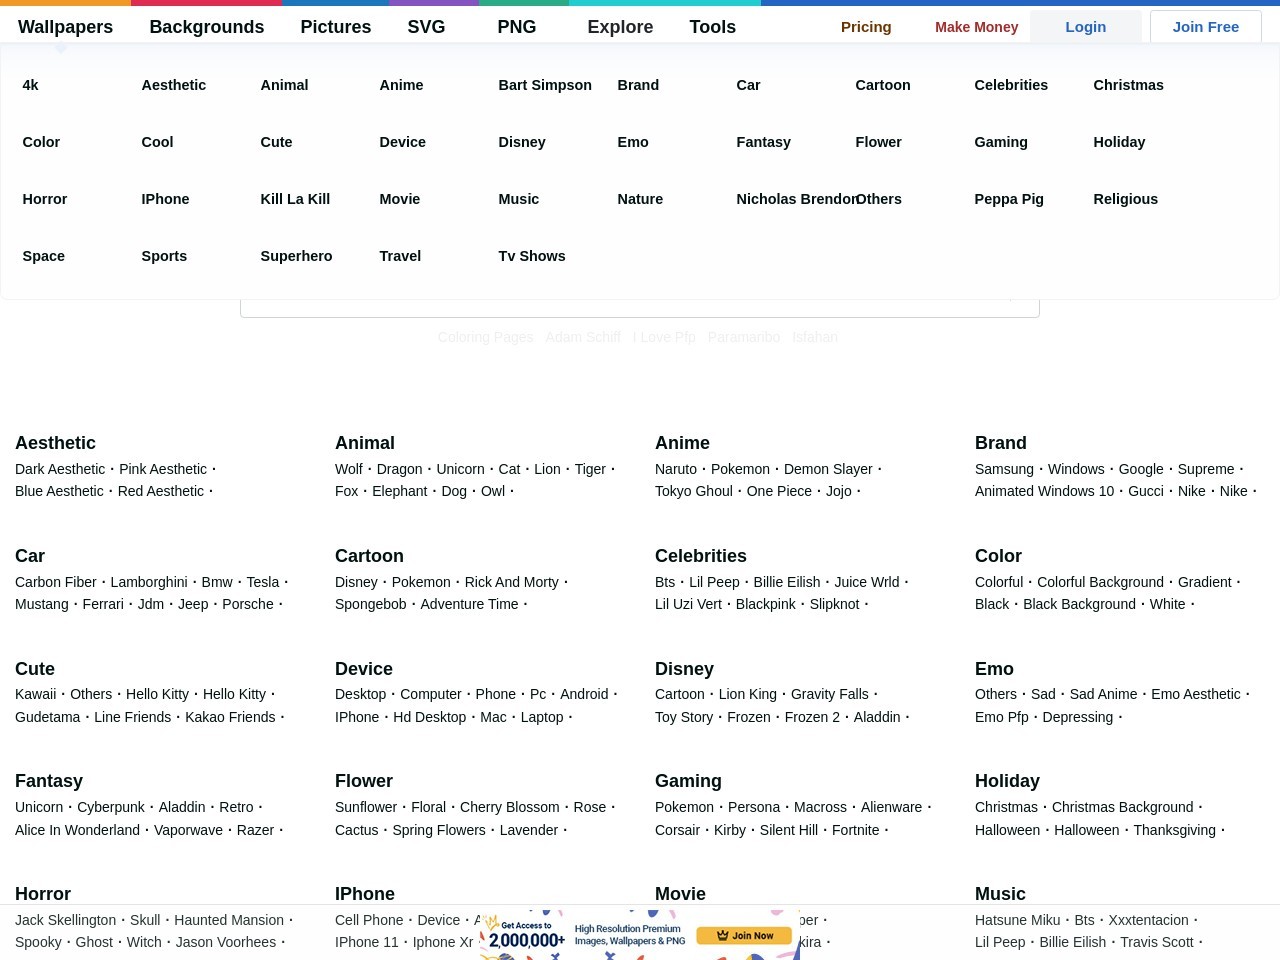This screenshot has height=960, width=1280.
Task: Open Emo Aesthetic wallpapers
Action: (x=1195, y=694)
